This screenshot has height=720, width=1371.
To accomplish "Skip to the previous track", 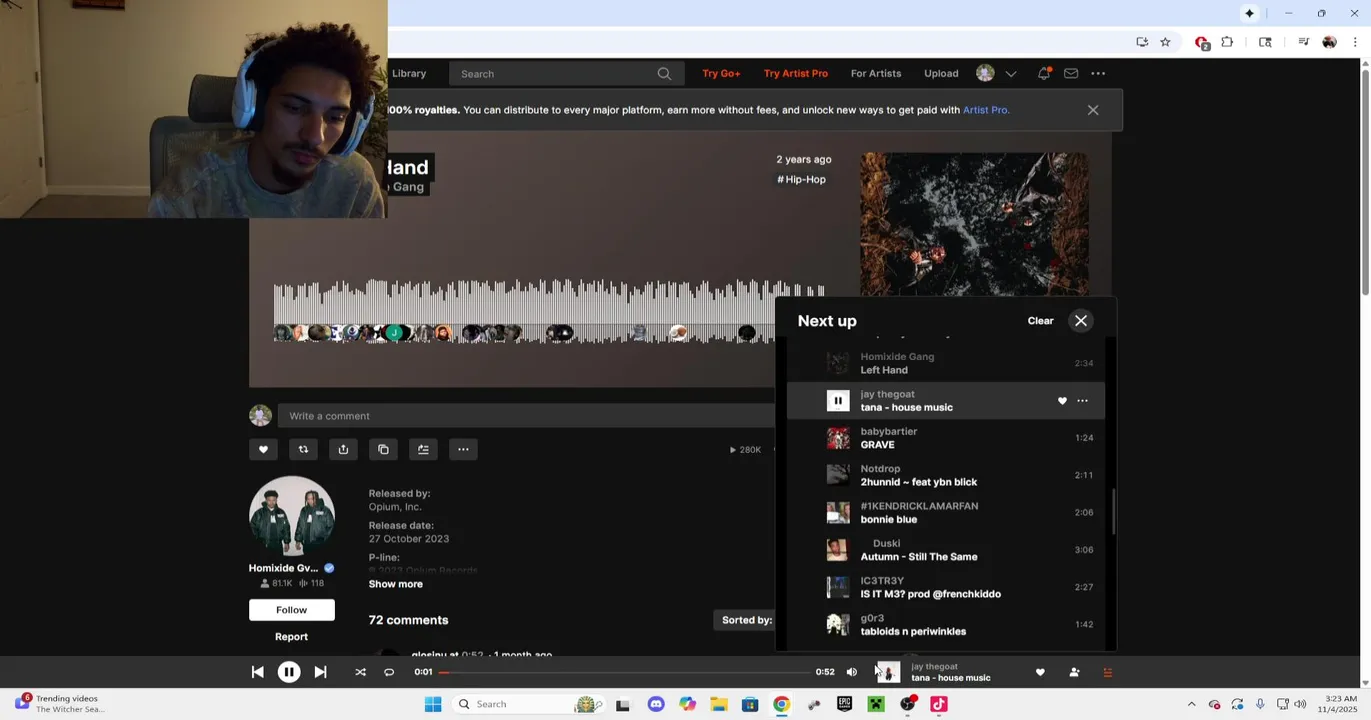I will 257,672.
